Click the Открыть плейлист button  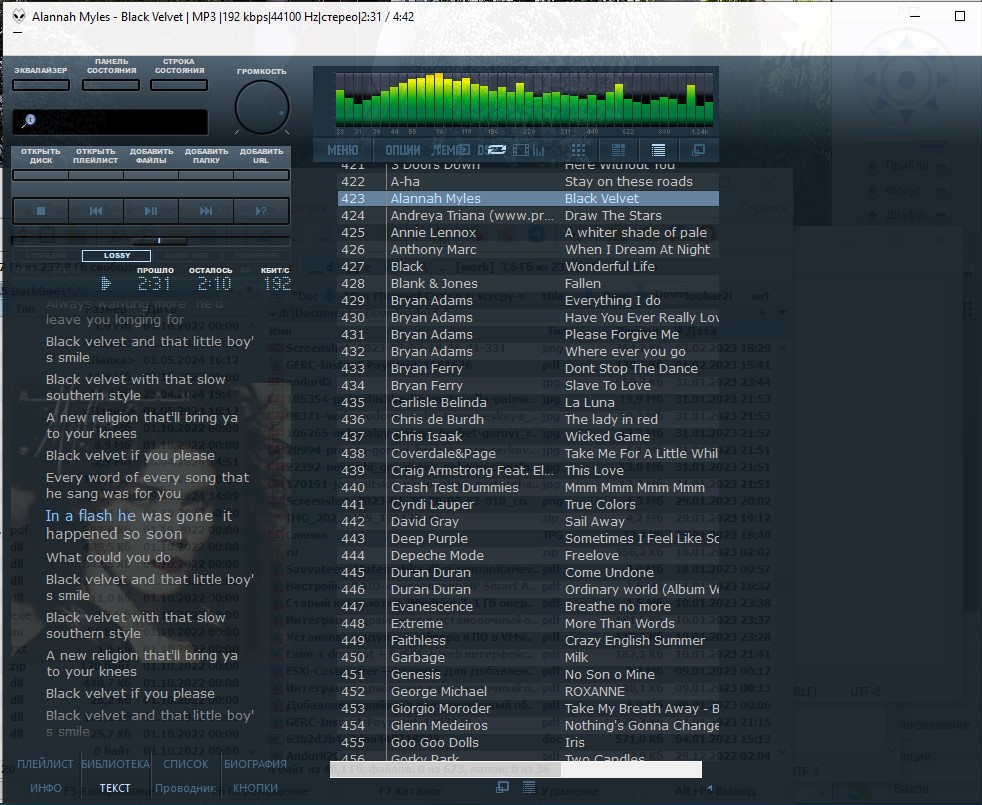pos(96,156)
